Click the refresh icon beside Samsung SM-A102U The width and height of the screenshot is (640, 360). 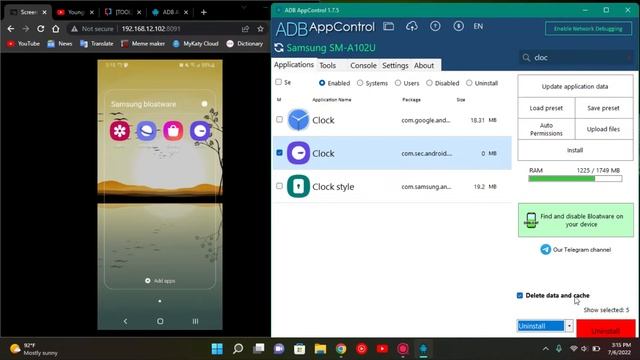tap(279, 48)
